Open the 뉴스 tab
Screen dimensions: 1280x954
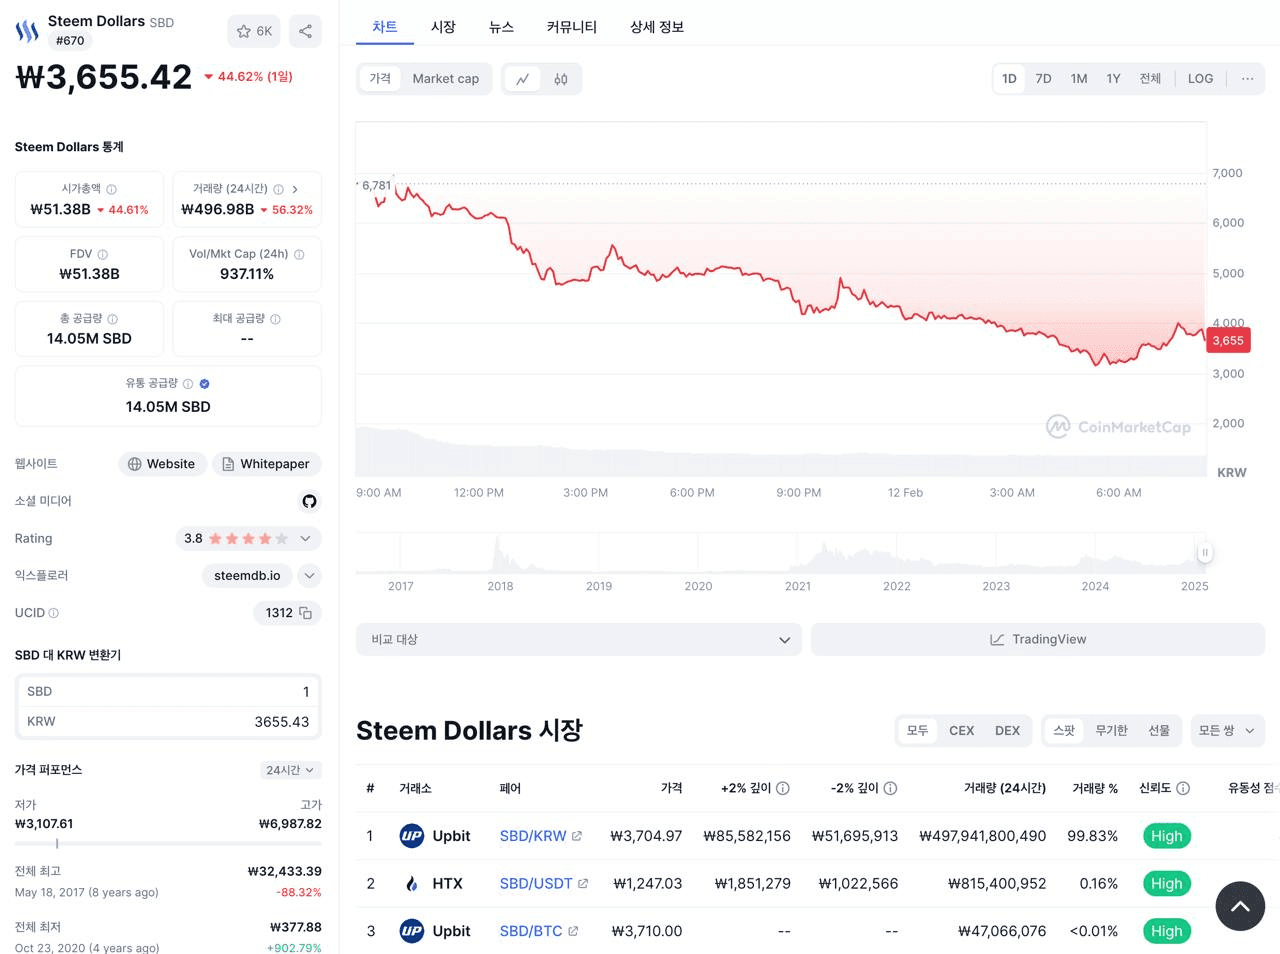pos(501,27)
